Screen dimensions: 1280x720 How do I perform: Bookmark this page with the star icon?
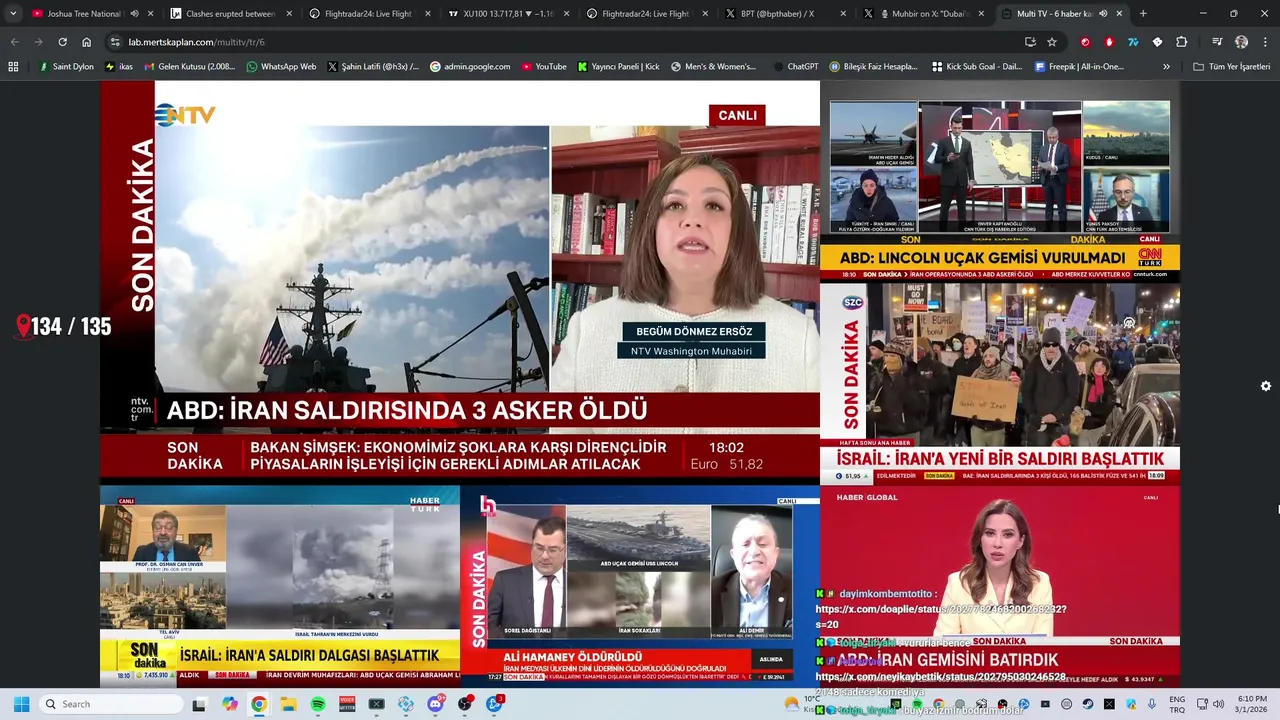click(x=1052, y=42)
